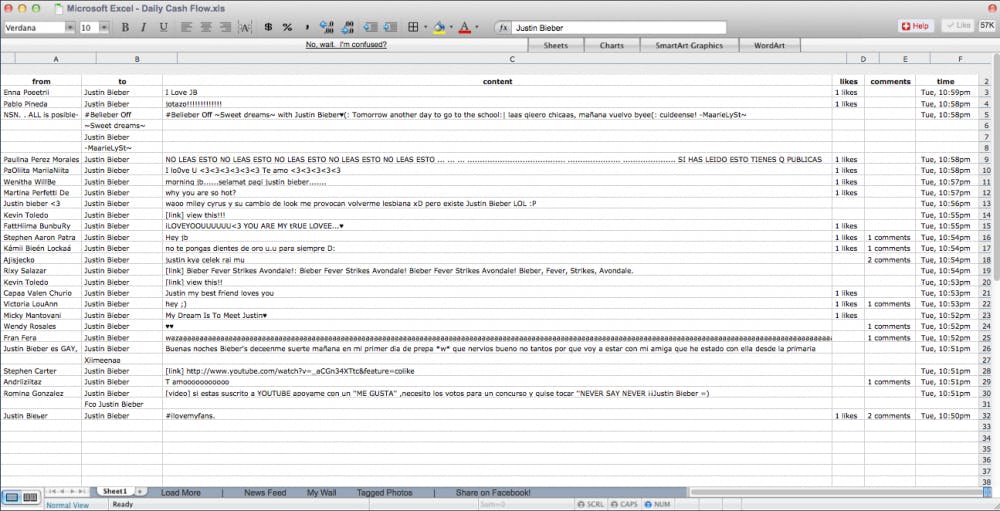
Task: Toggle bold formatting
Action: (x=127, y=27)
